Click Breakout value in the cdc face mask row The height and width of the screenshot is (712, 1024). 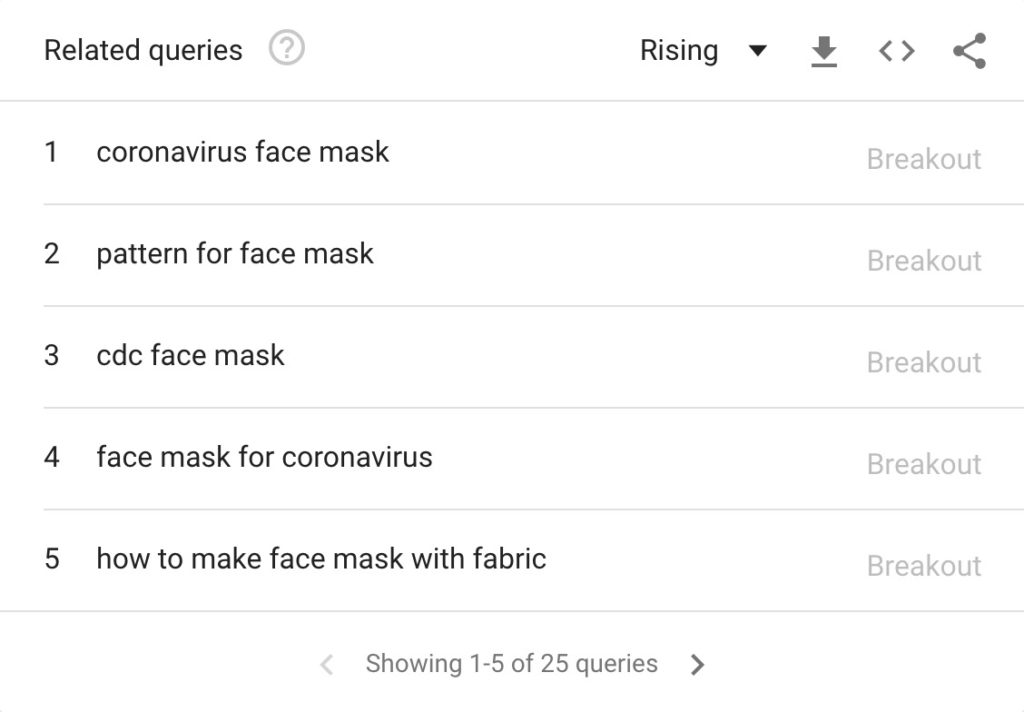coord(923,362)
